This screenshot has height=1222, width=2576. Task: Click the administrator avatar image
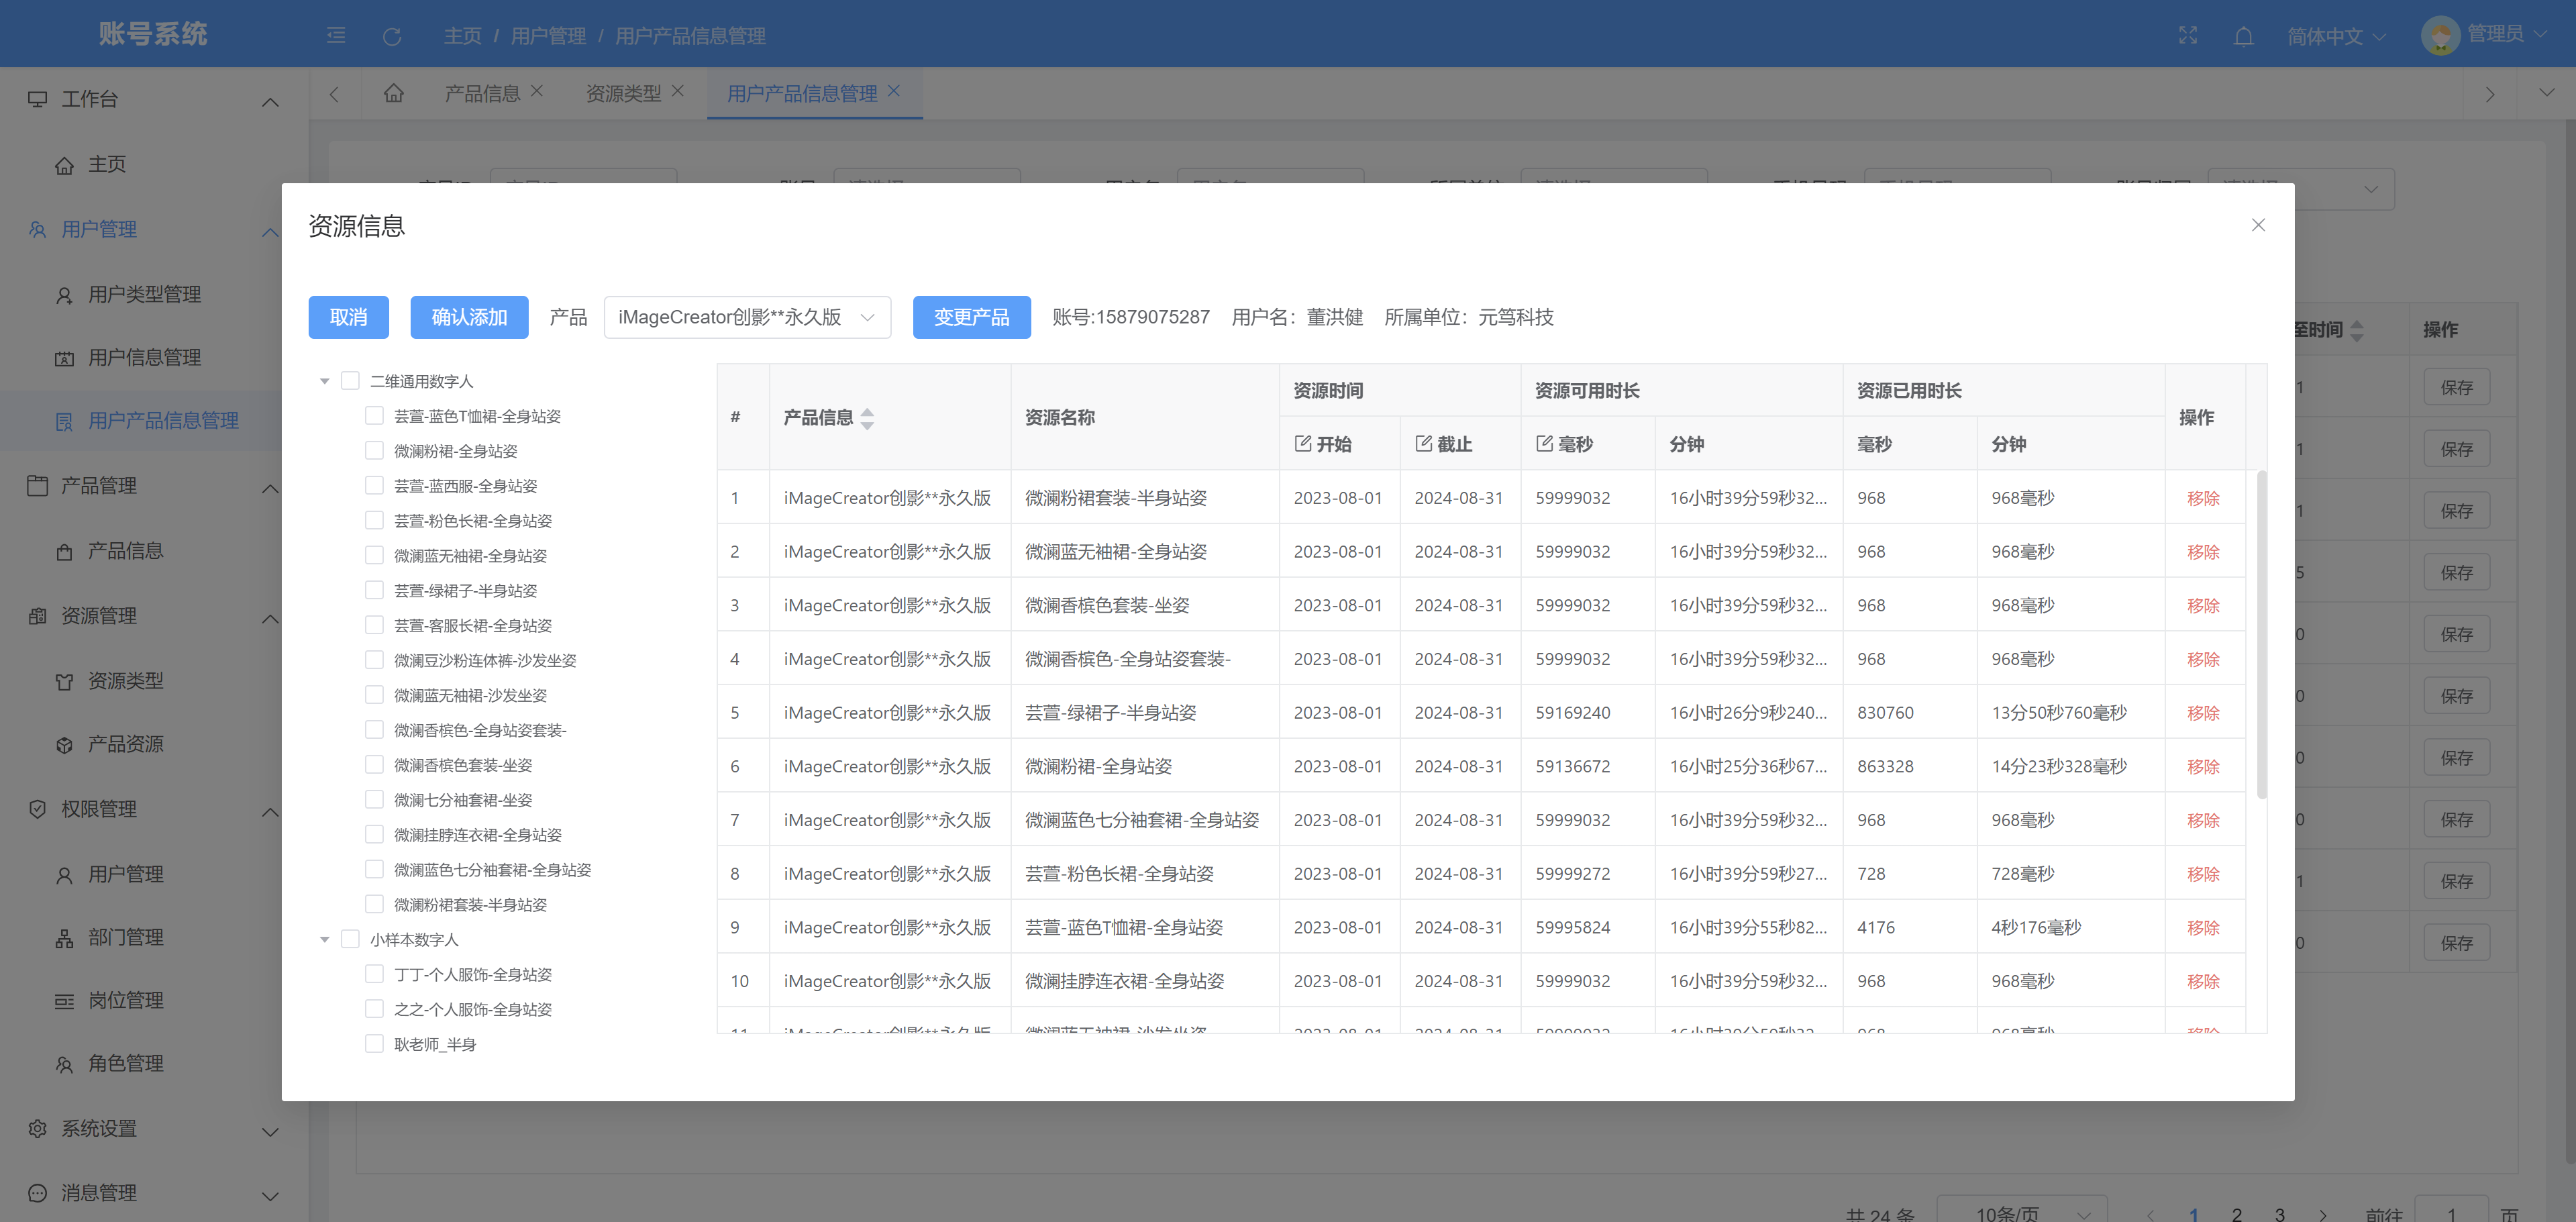(x=2440, y=36)
